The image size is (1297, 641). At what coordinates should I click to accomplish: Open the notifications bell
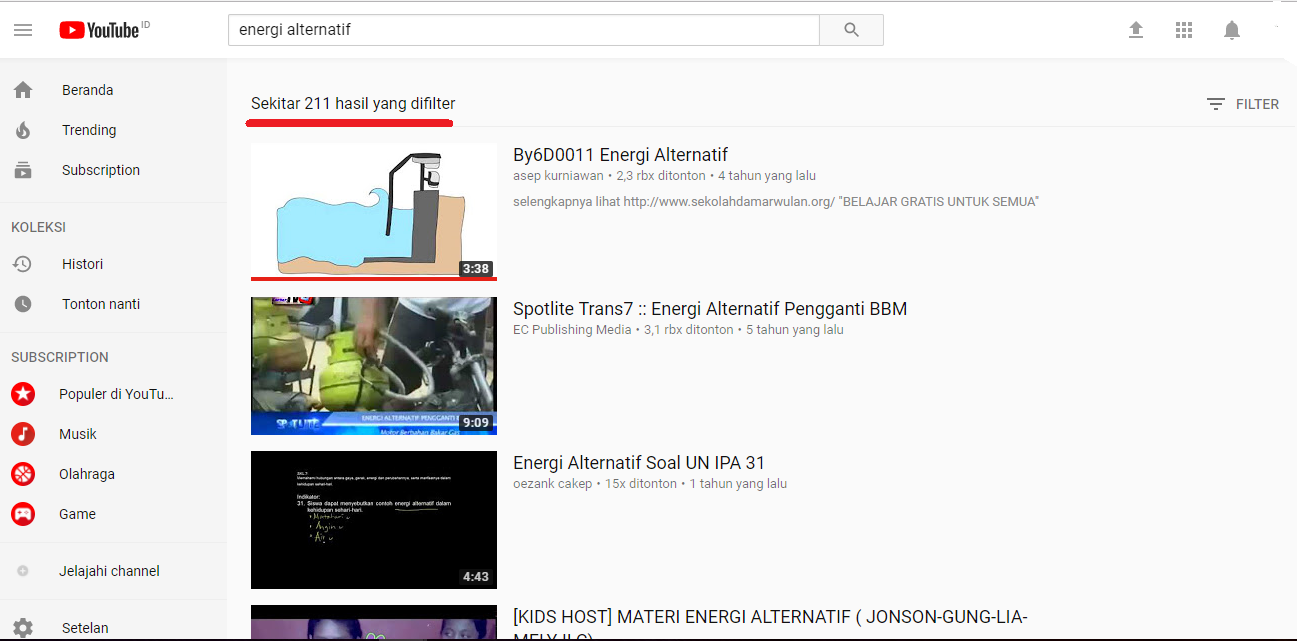[x=1232, y=30]
